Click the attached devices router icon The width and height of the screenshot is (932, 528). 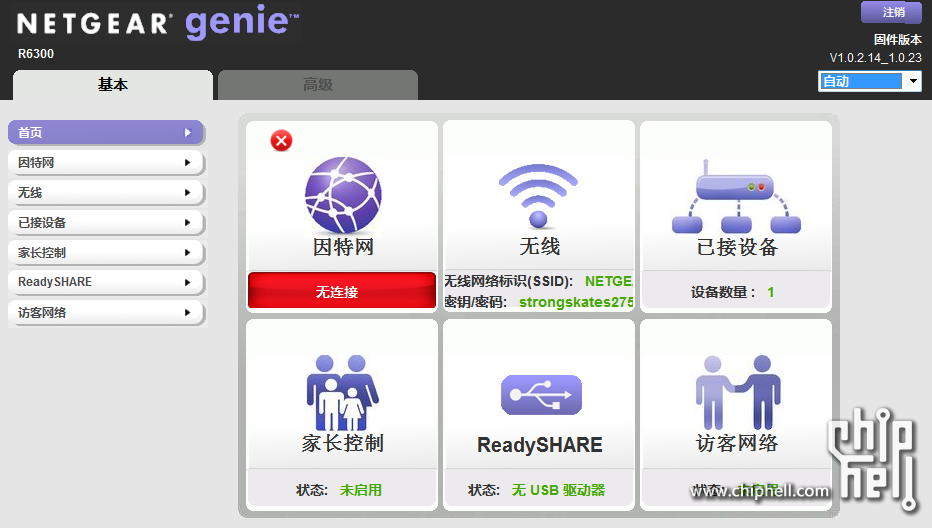(x=736, y=196)
